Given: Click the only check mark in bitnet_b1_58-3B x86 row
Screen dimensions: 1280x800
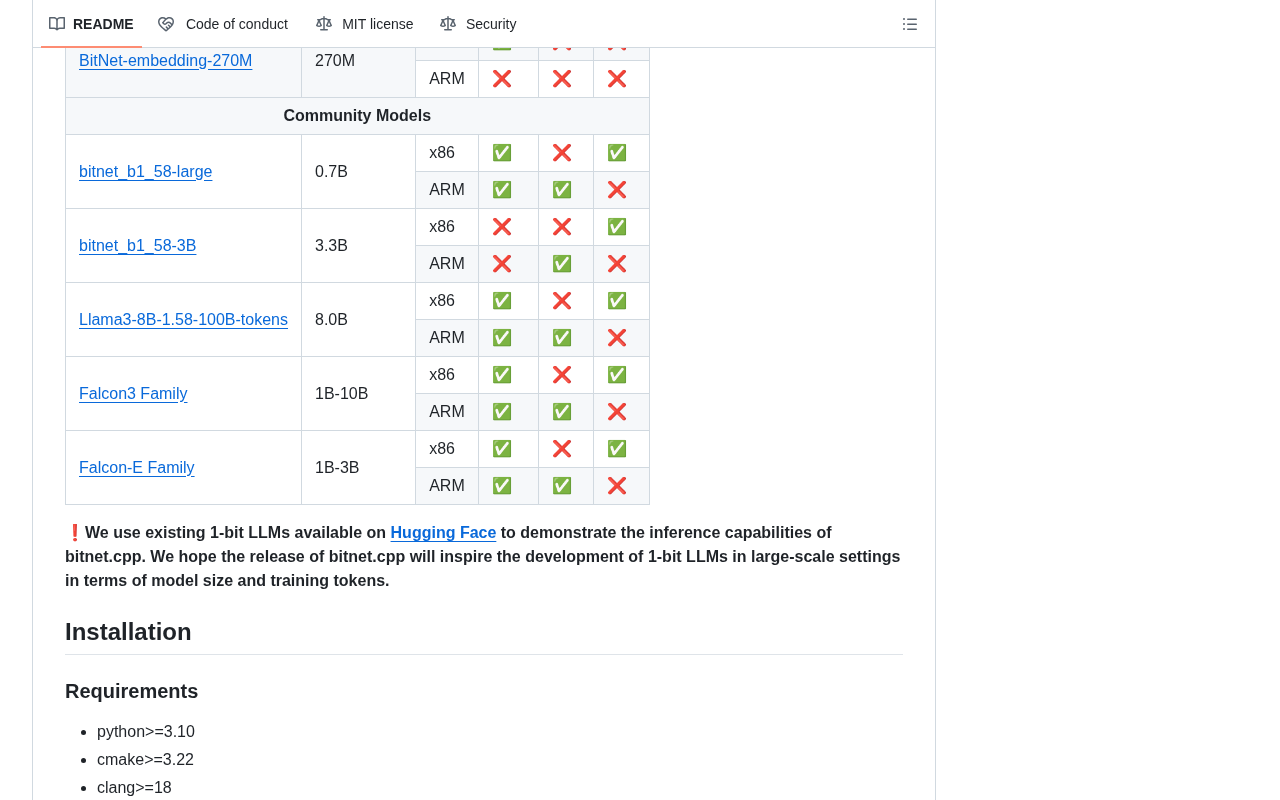Looking at the screenshot, I should (x=617, y=227).
